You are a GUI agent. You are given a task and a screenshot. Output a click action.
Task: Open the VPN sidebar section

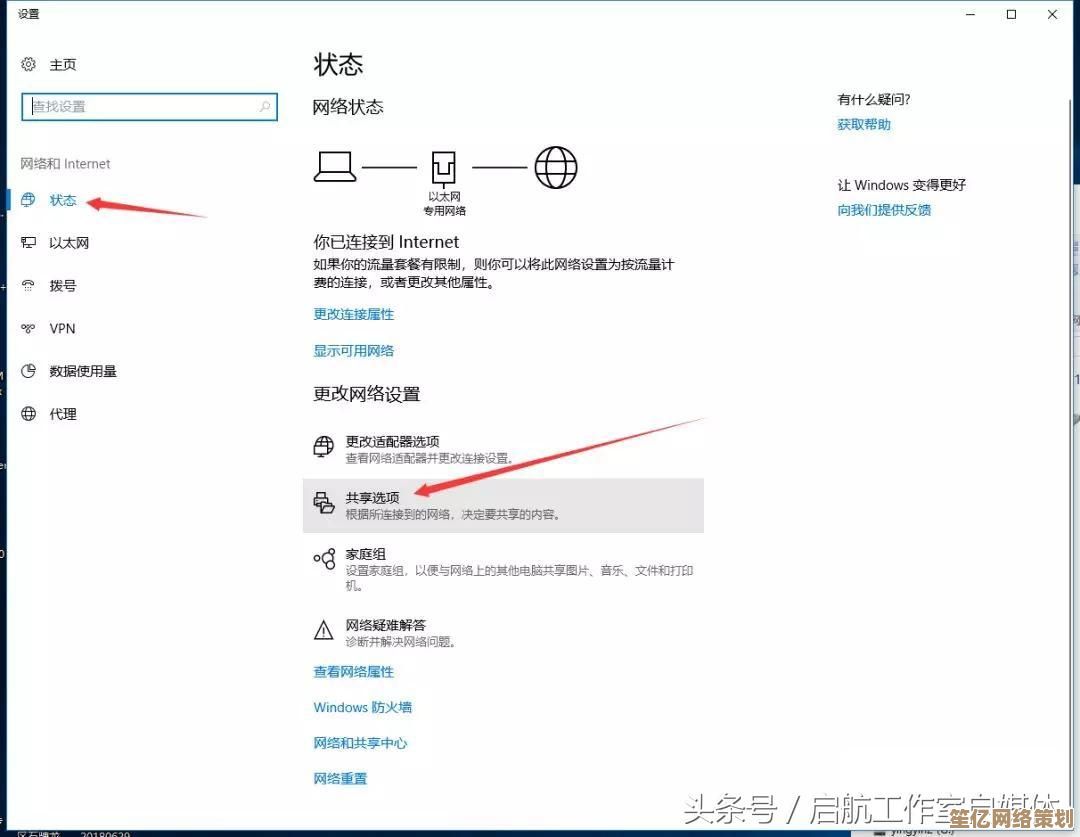[62, 329]
